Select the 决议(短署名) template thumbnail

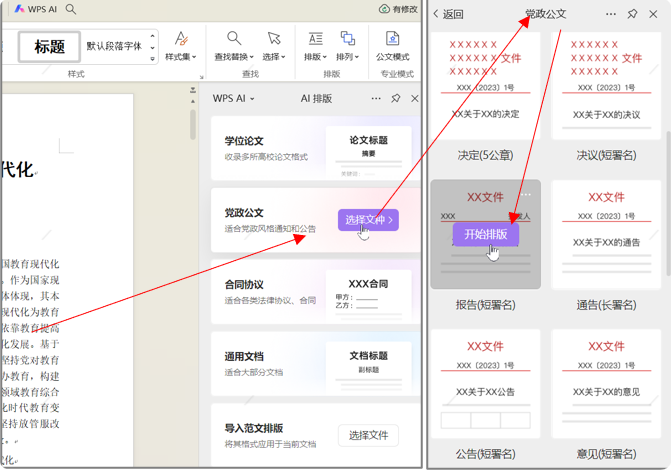click(x=606, y=86)
